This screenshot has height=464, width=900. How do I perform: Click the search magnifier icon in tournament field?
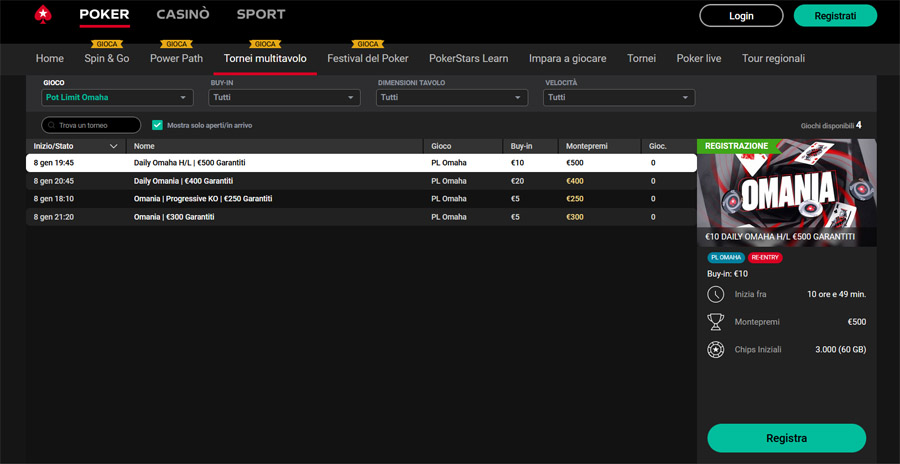[52, 125]
